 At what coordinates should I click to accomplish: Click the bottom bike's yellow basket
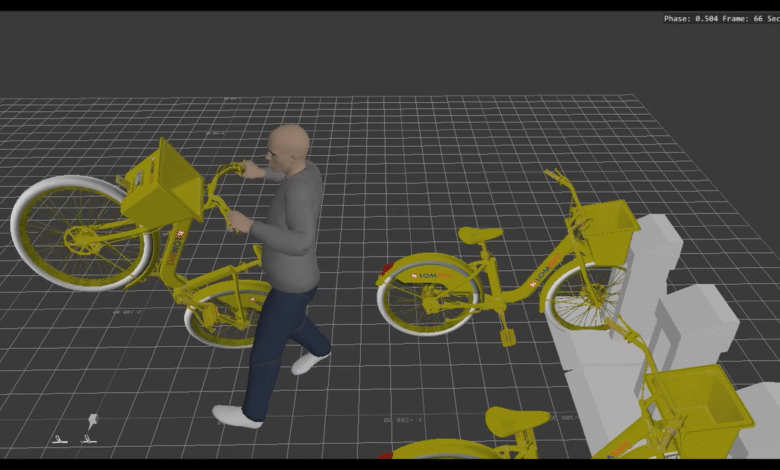(700, 408)
